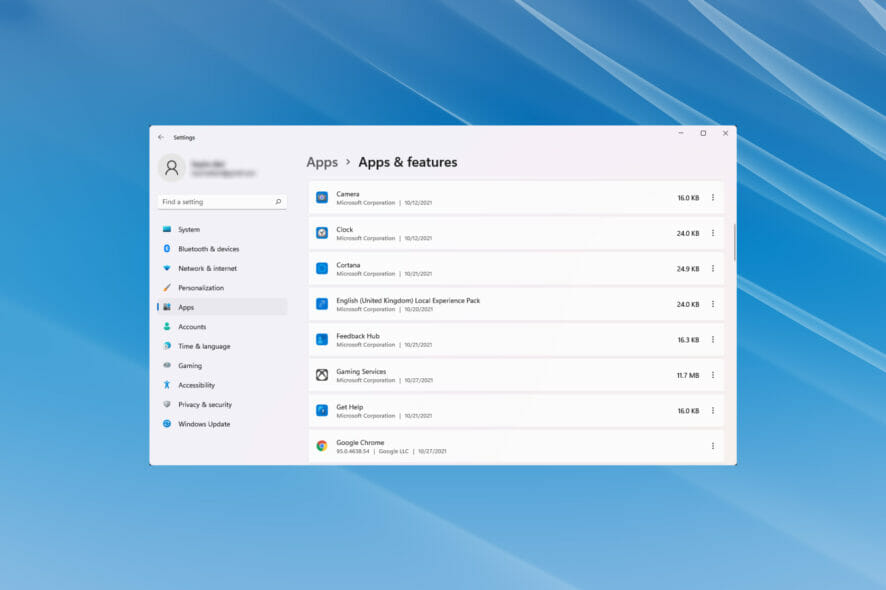
Task: Click the Cortana app icon
Action: pyautogui.click(x=322, y=269)
